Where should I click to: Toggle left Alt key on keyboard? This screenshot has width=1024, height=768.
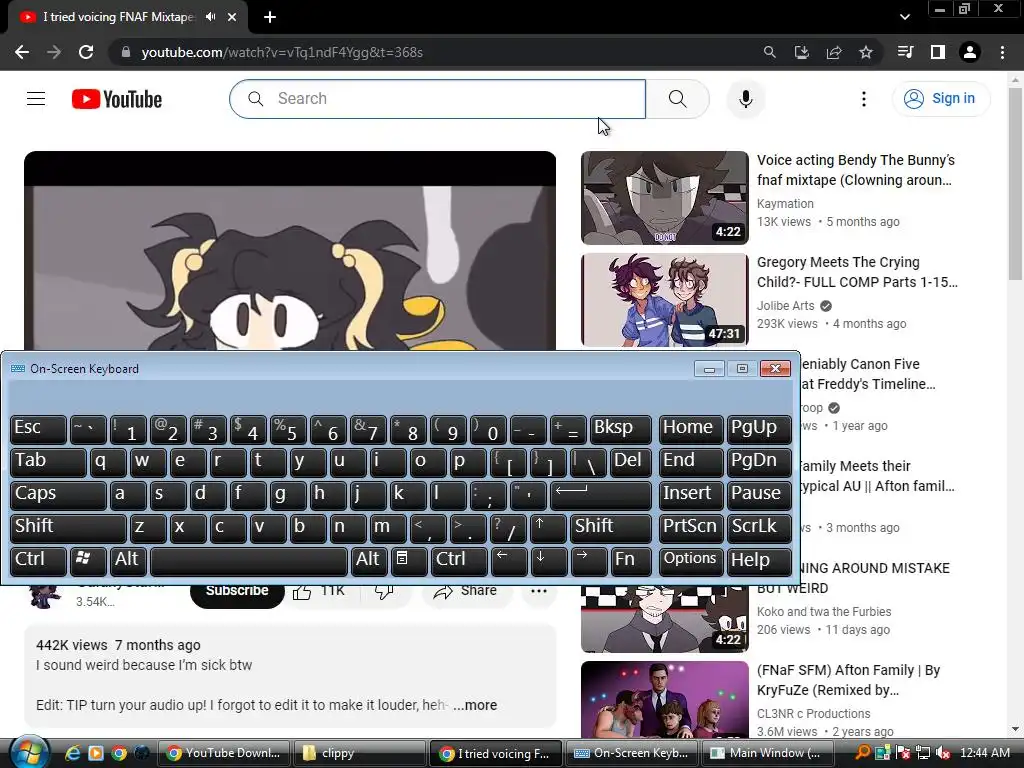tap(127, 560)
